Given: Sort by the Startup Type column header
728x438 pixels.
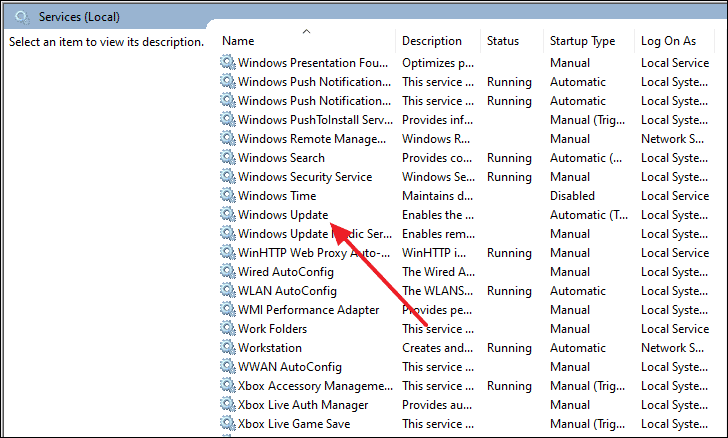Looking at the screenshot, I should pos(582,41).
